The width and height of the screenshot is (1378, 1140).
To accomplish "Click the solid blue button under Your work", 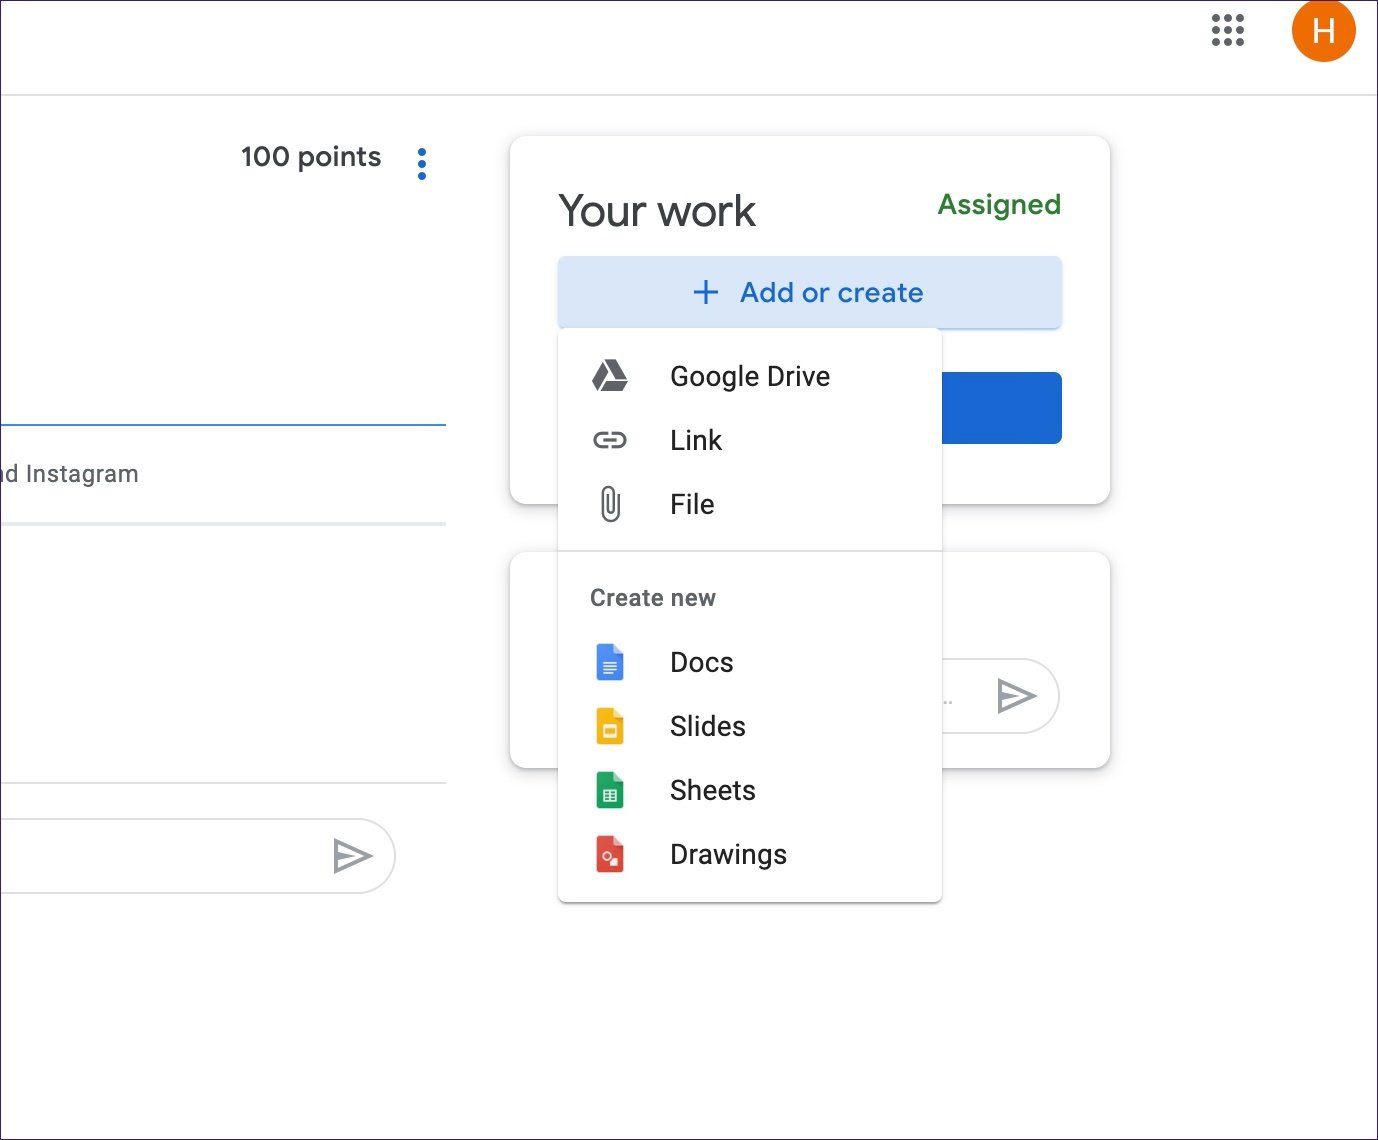I will pos(1002,408).
